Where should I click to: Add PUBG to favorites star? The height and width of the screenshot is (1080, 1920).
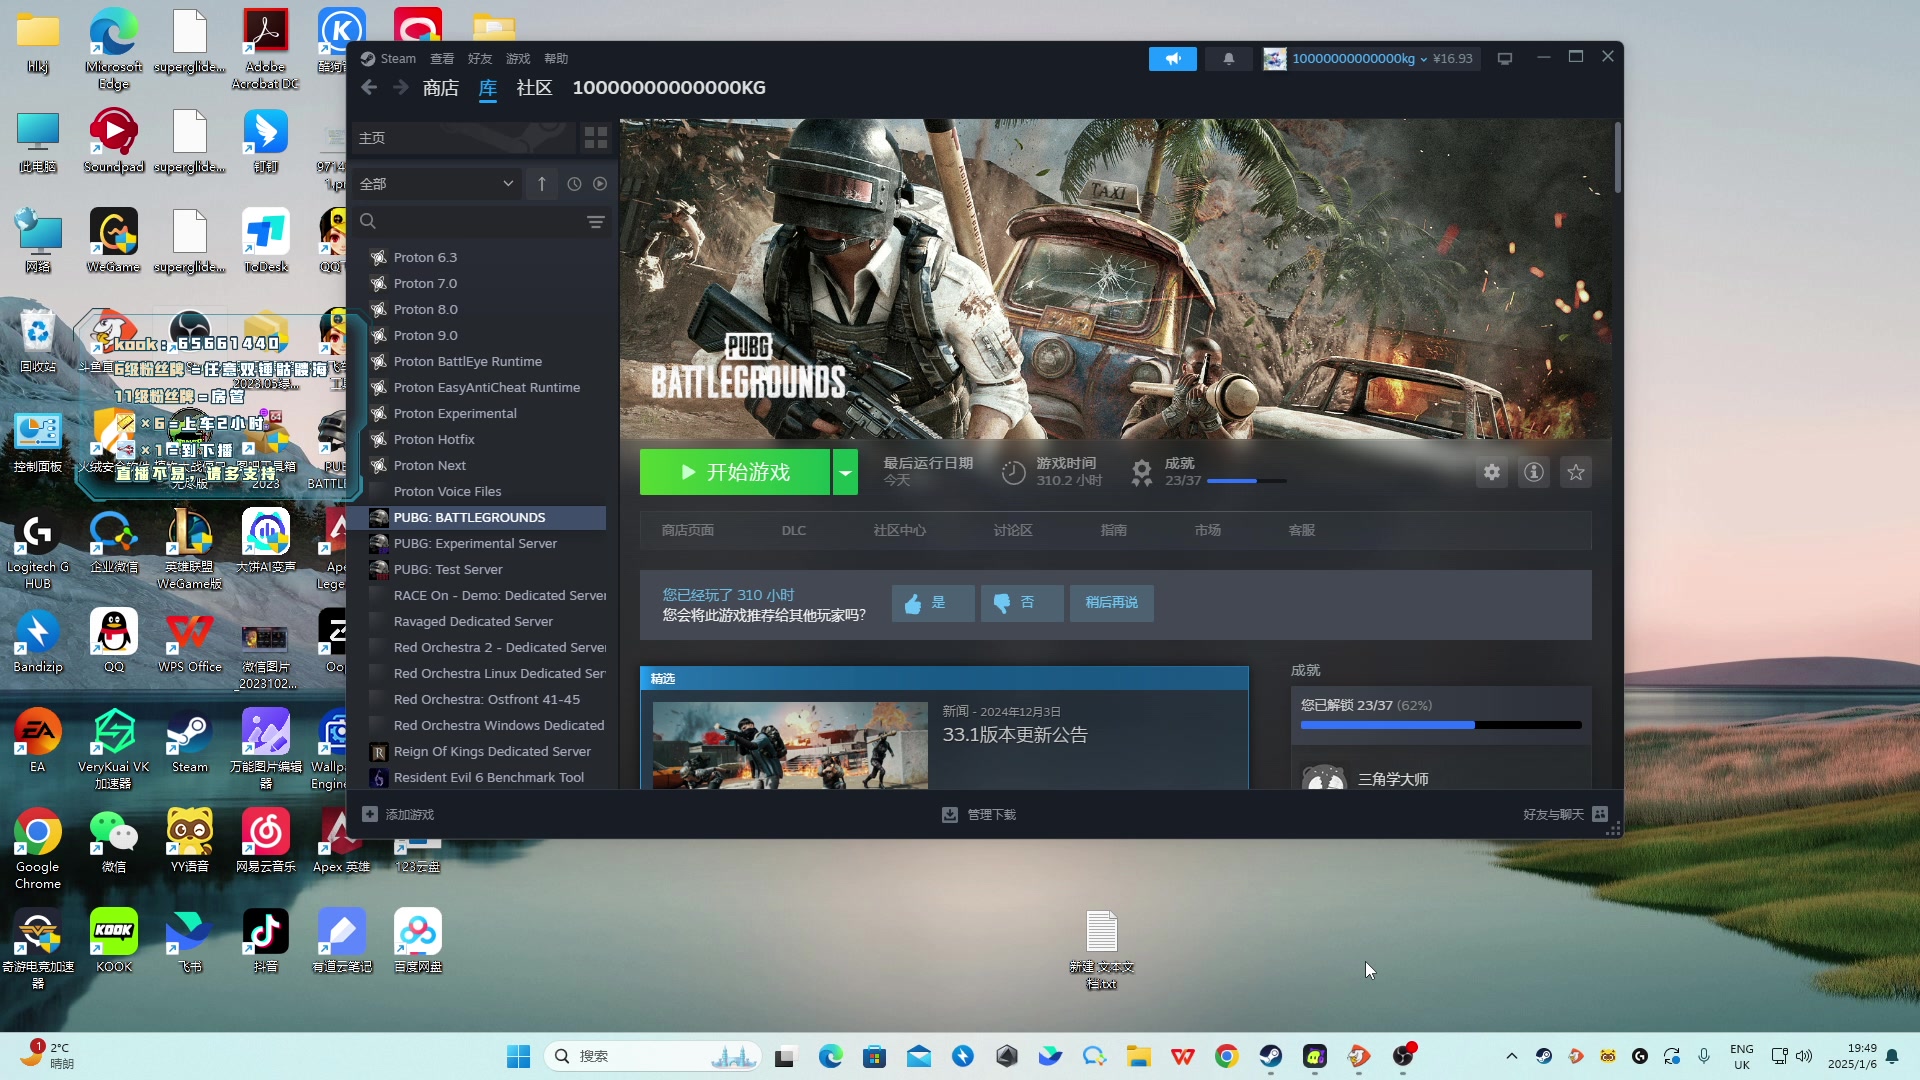(1576, 472)
